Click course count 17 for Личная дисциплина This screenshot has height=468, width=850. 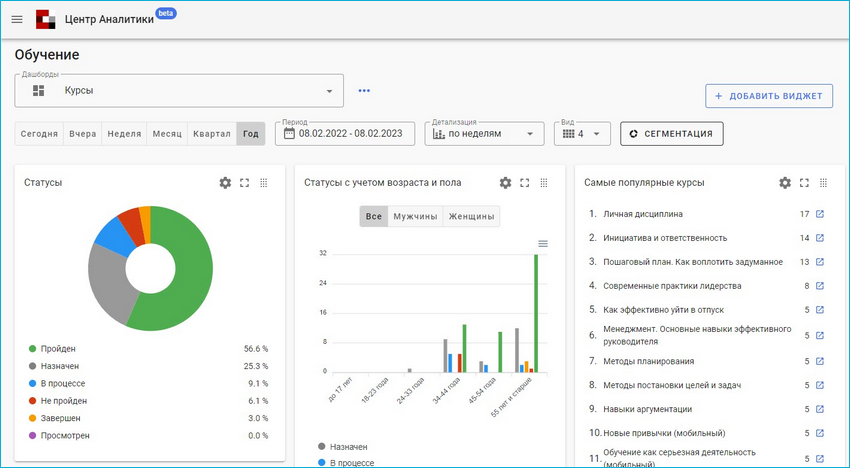pyautogui.click(x=804, y=214)
